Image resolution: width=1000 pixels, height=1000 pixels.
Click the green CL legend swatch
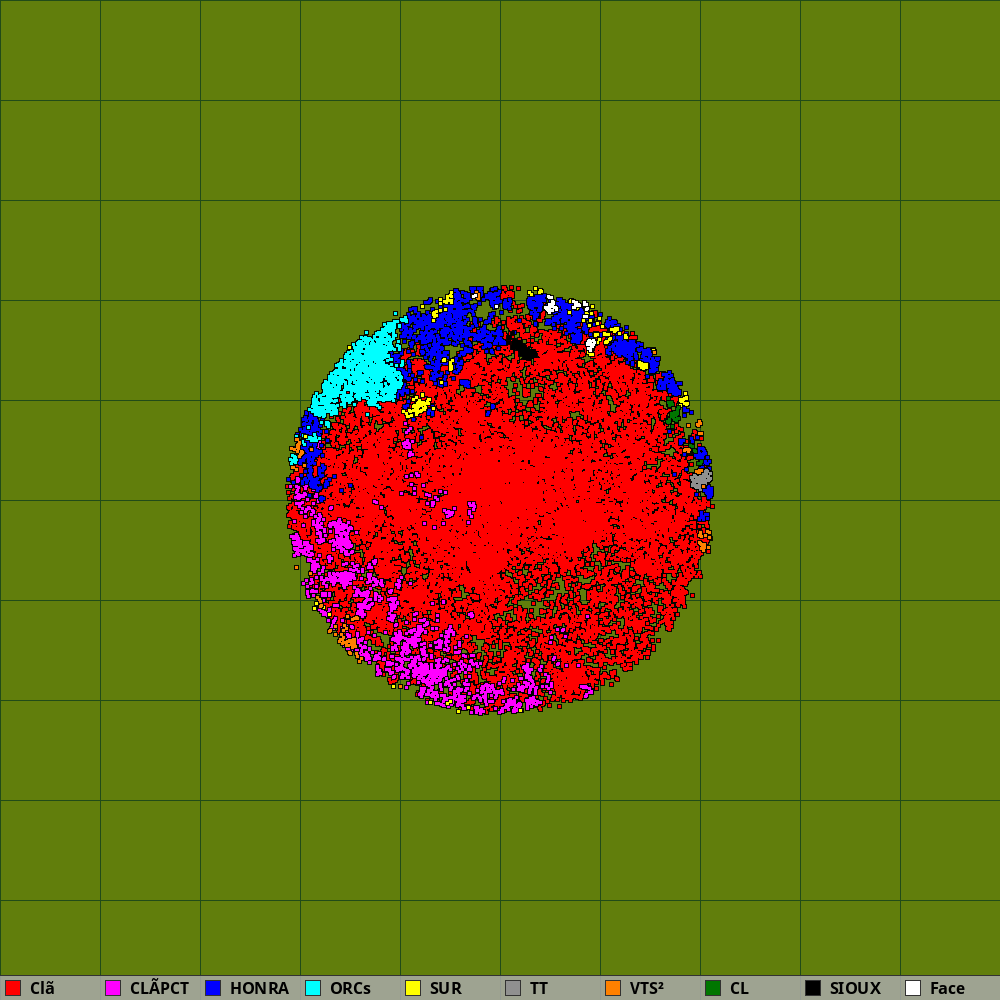713,988
